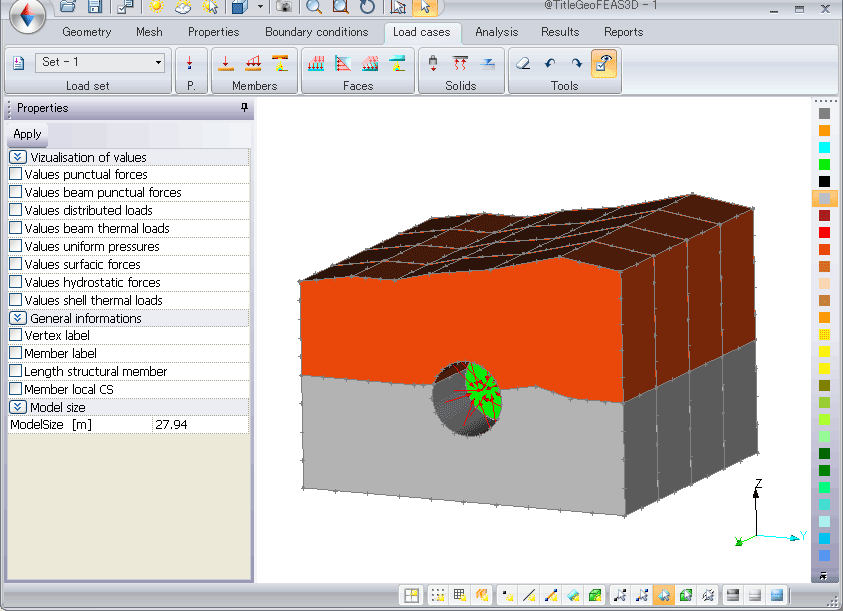Collapse the Vizualisation of values section
Viewport: 843px width, 611px height.
(x=18, y=157)
